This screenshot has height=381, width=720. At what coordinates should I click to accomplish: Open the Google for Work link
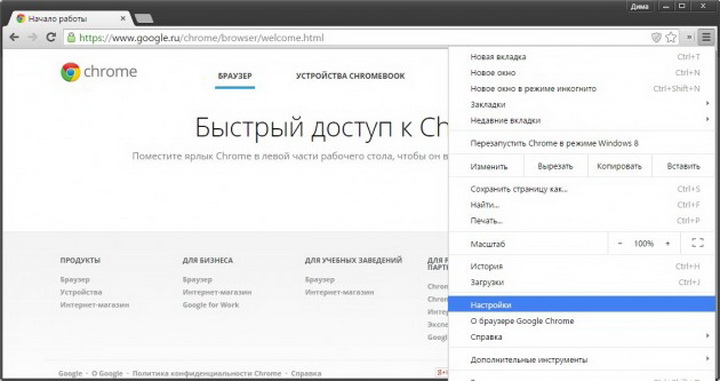click(x=211, y=305)
